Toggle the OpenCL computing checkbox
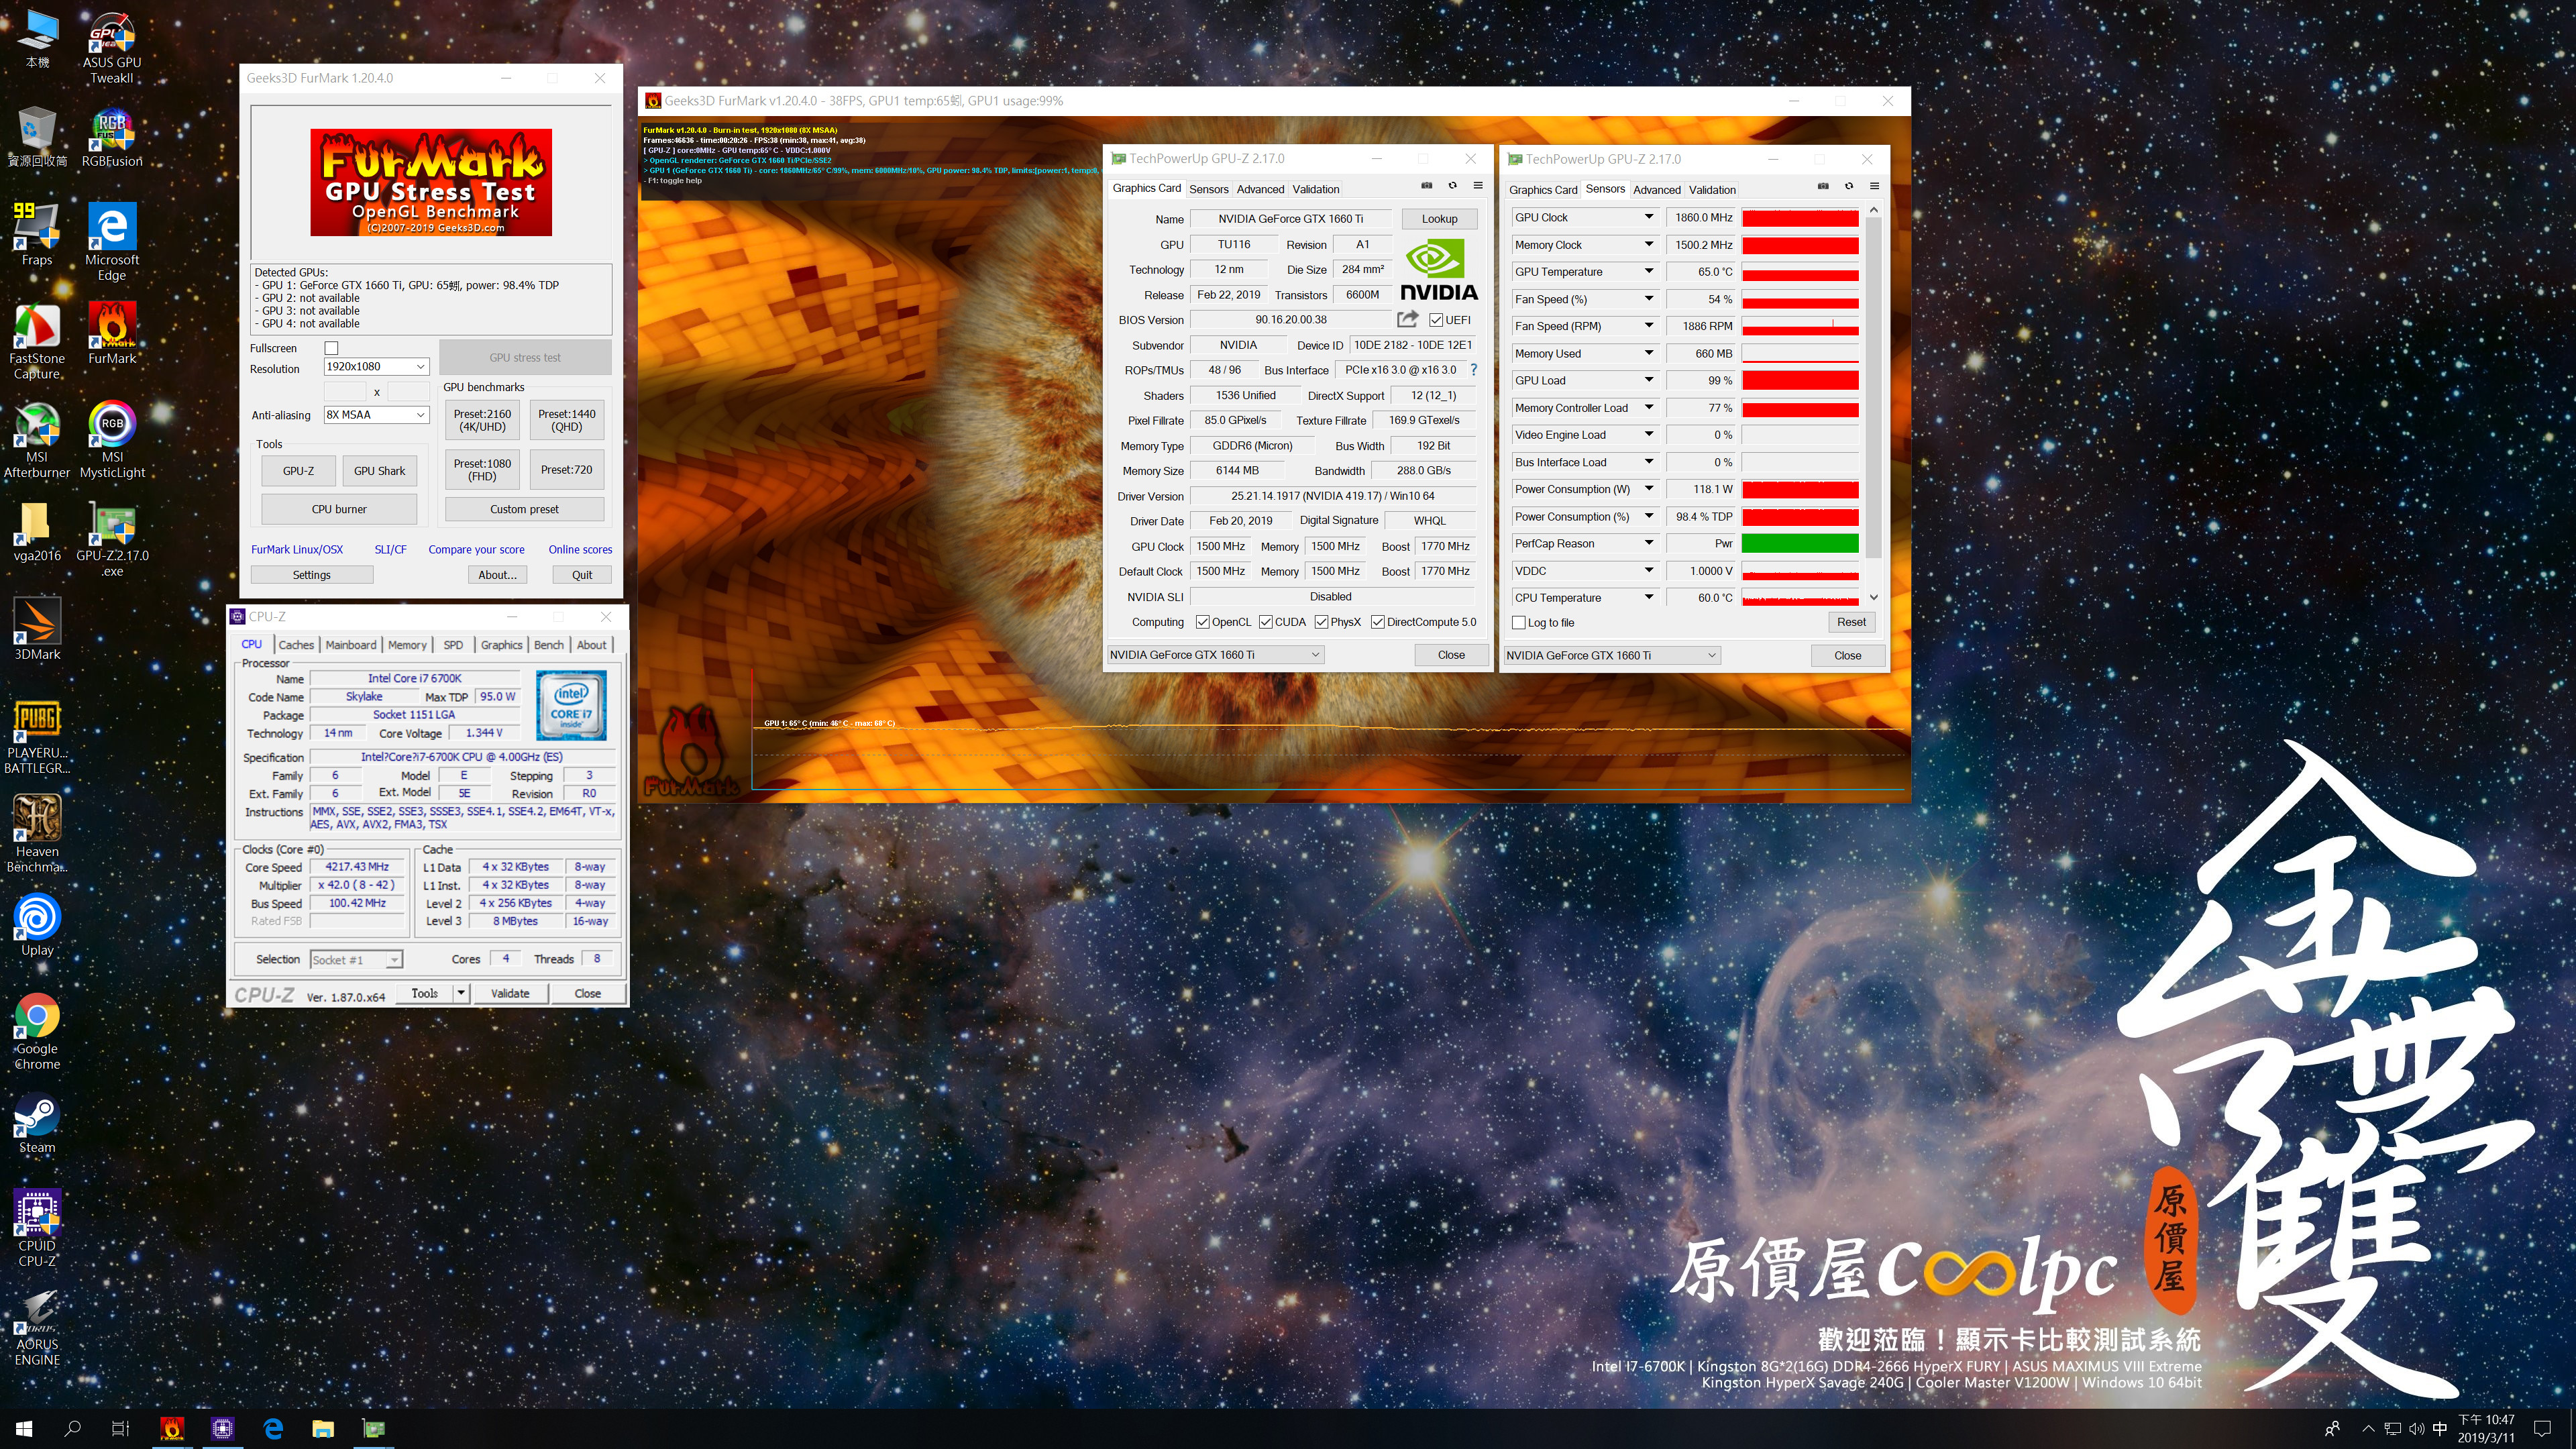This screenshot has width=2576, height=1449. point(1202,622)
